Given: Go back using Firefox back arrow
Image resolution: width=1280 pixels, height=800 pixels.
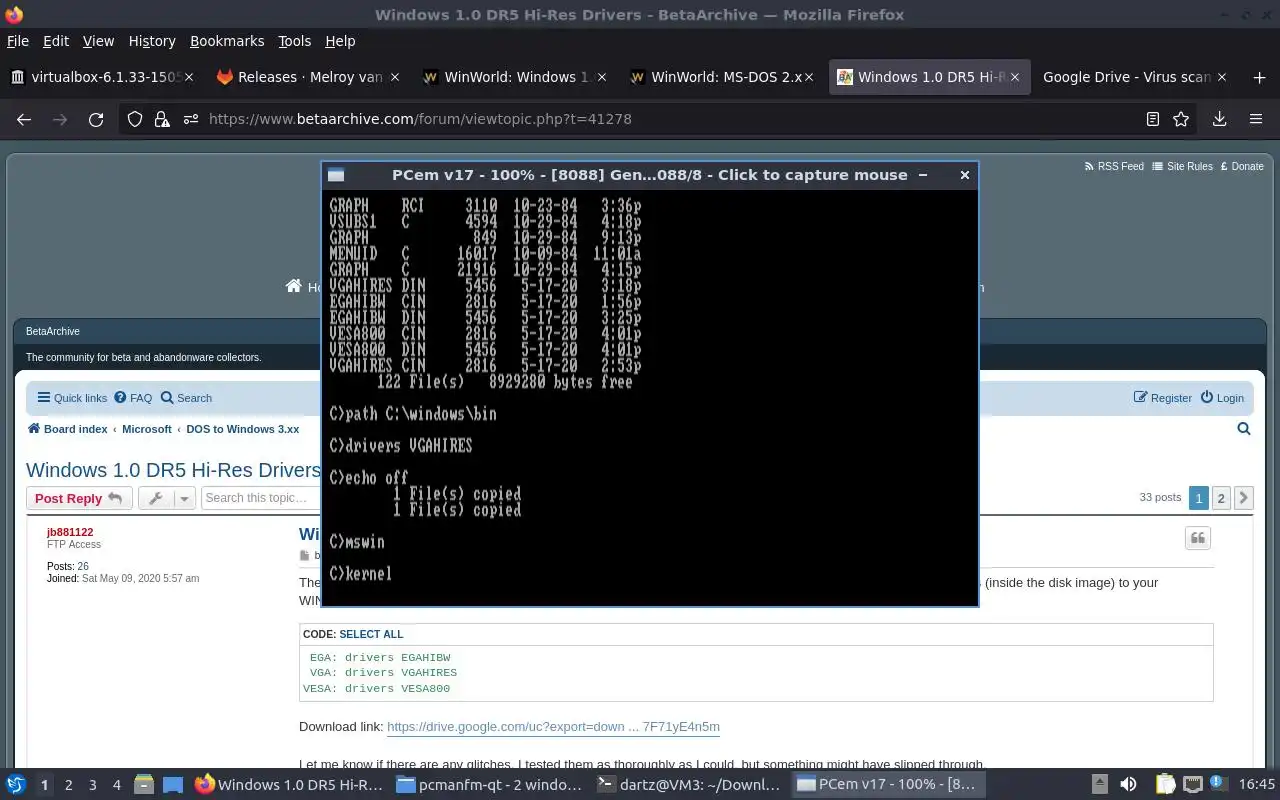Looking at the screenshot, I should pos(24,119).
